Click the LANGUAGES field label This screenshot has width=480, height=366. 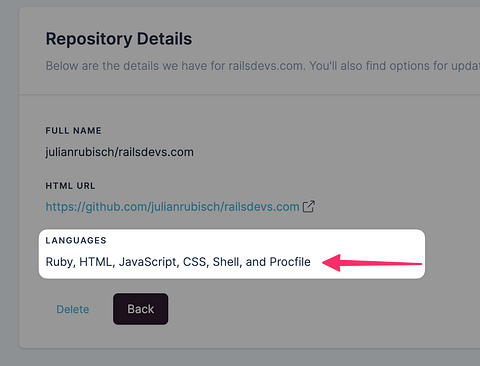coord(76,240)
